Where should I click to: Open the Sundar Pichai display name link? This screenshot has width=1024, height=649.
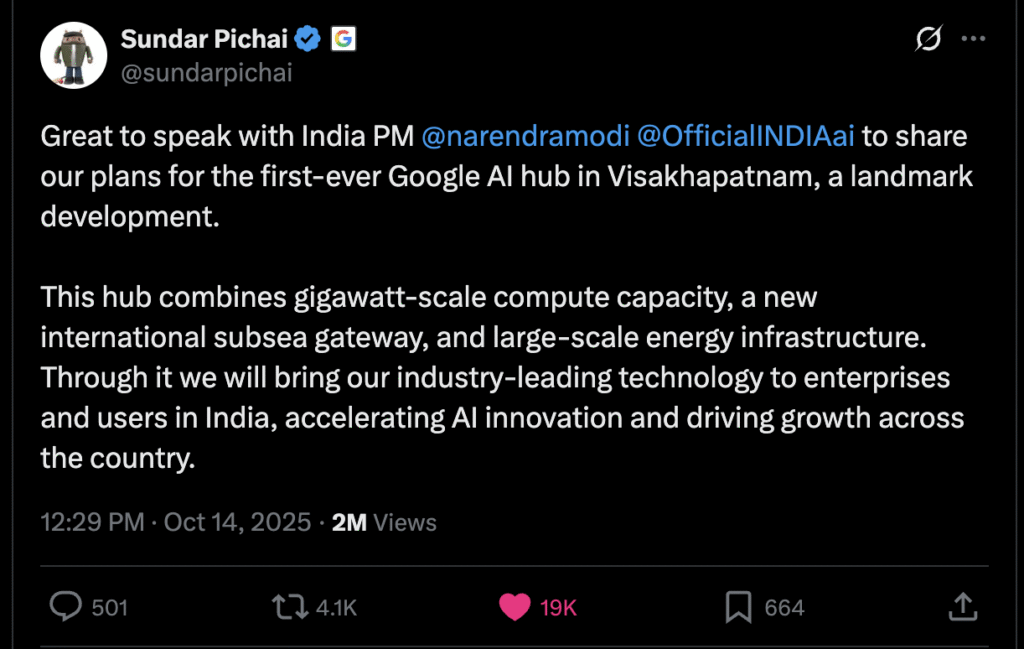click(x=204, y=39)
